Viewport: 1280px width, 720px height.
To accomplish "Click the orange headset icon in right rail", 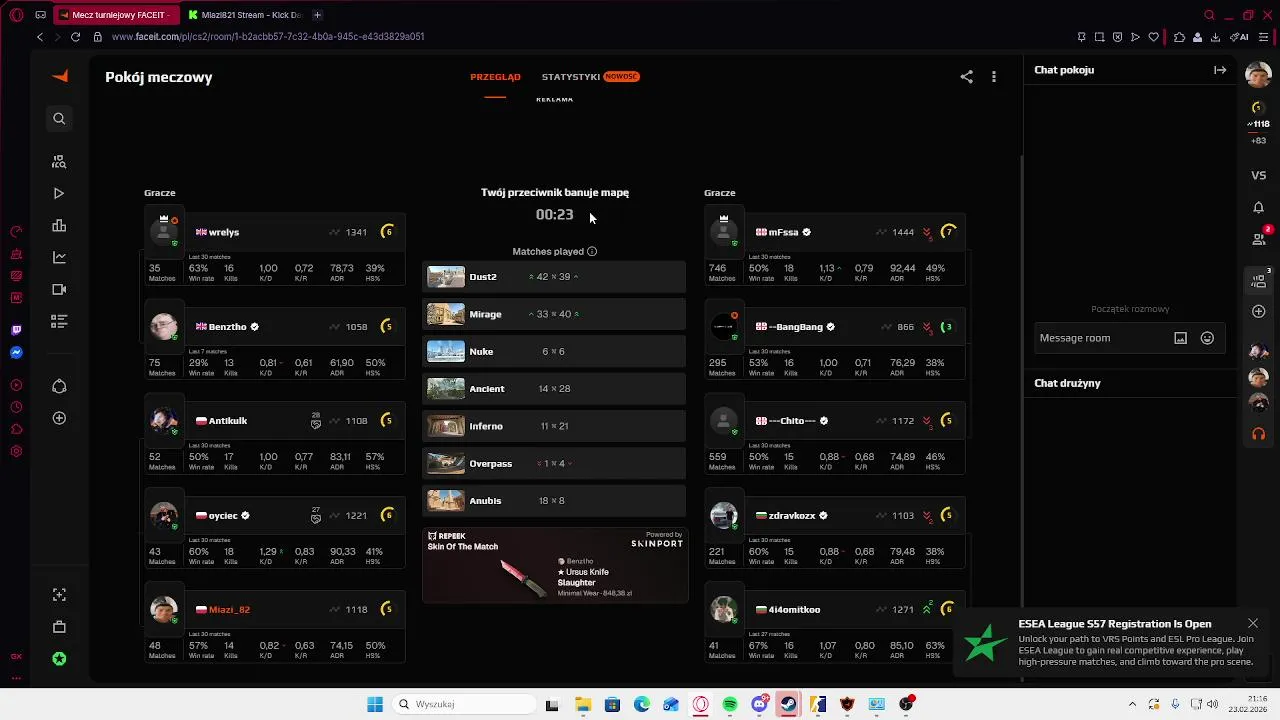I will pos(1259,434).
